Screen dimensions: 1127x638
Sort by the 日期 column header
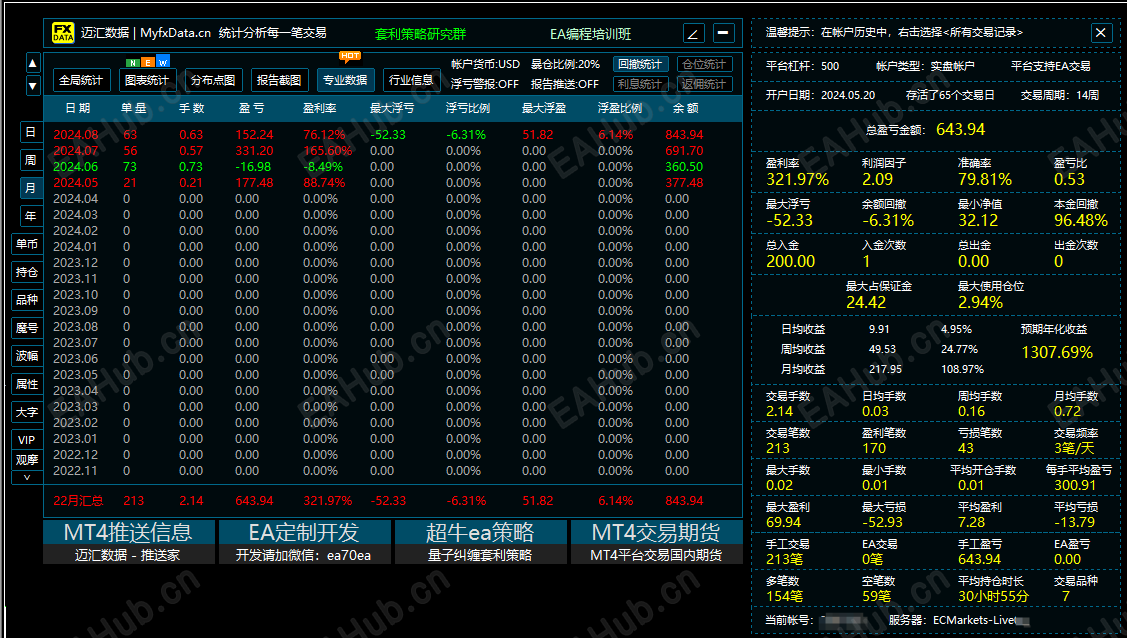78,108
